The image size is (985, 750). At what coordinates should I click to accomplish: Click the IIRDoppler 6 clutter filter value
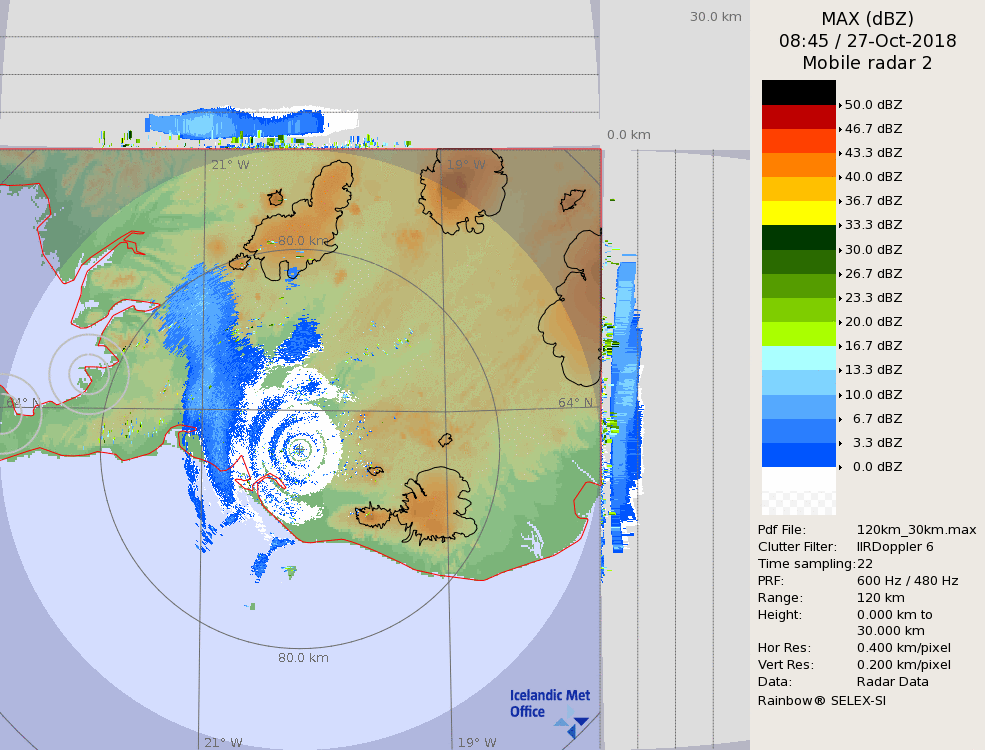(895, 547)
